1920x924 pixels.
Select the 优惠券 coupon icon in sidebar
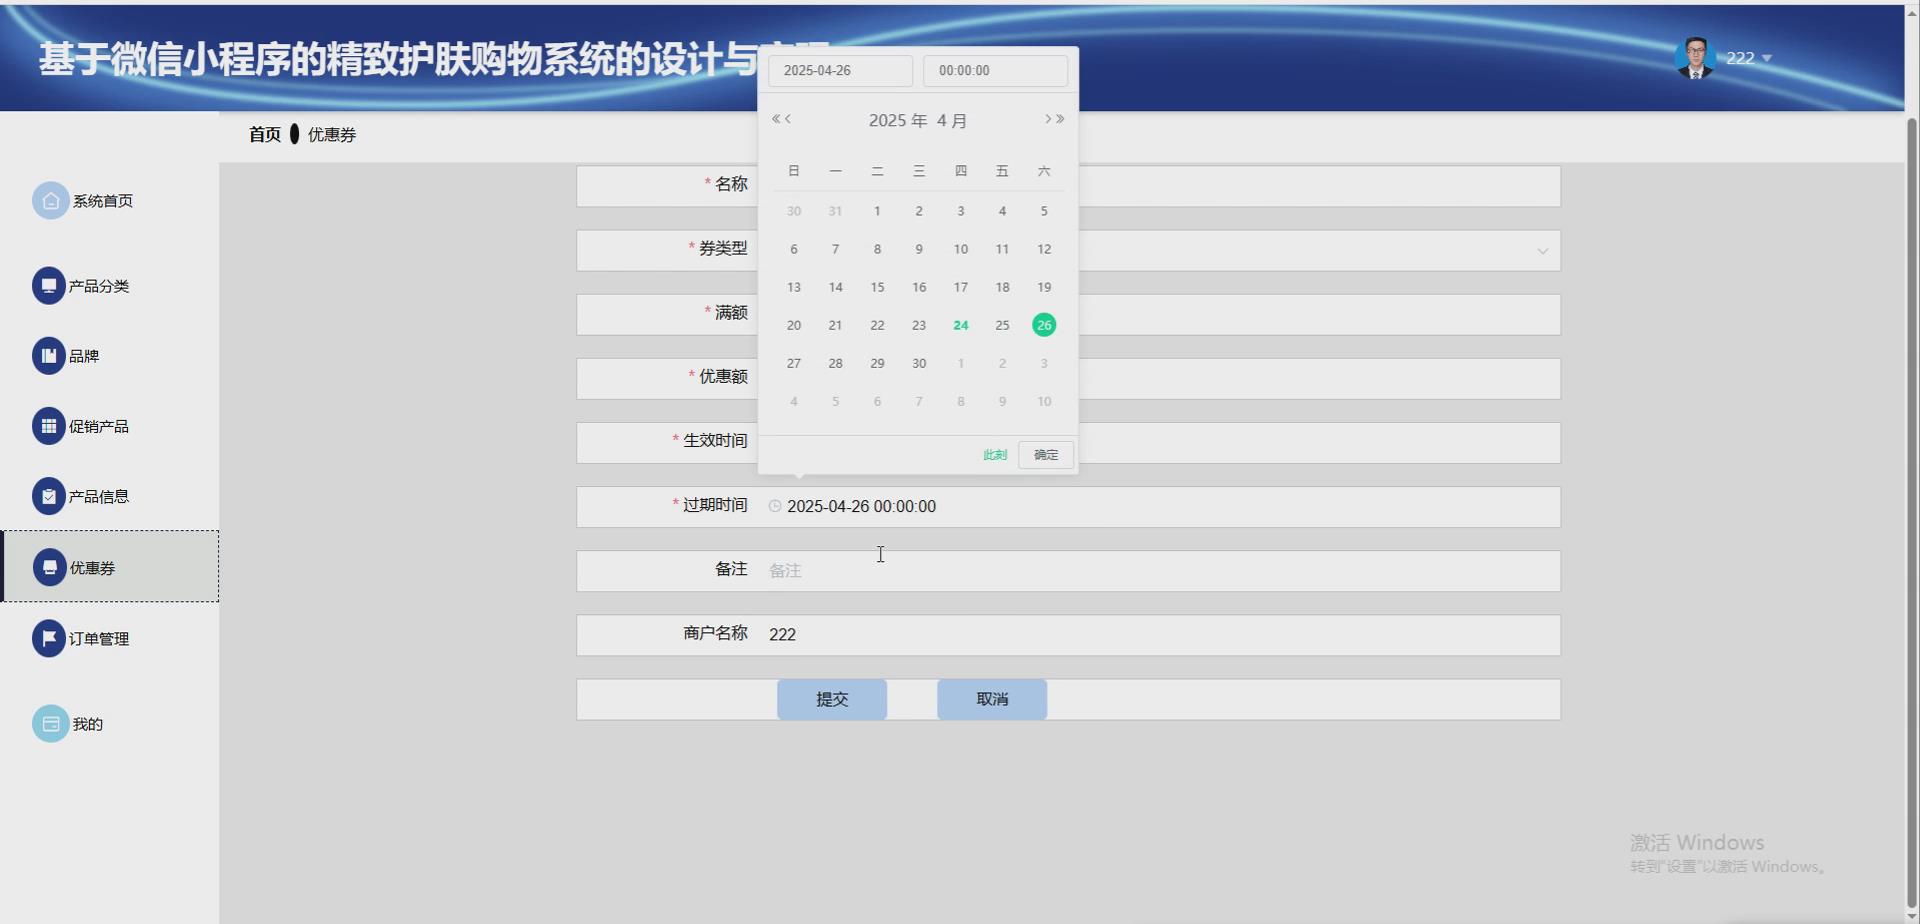[x=51, y=566]
